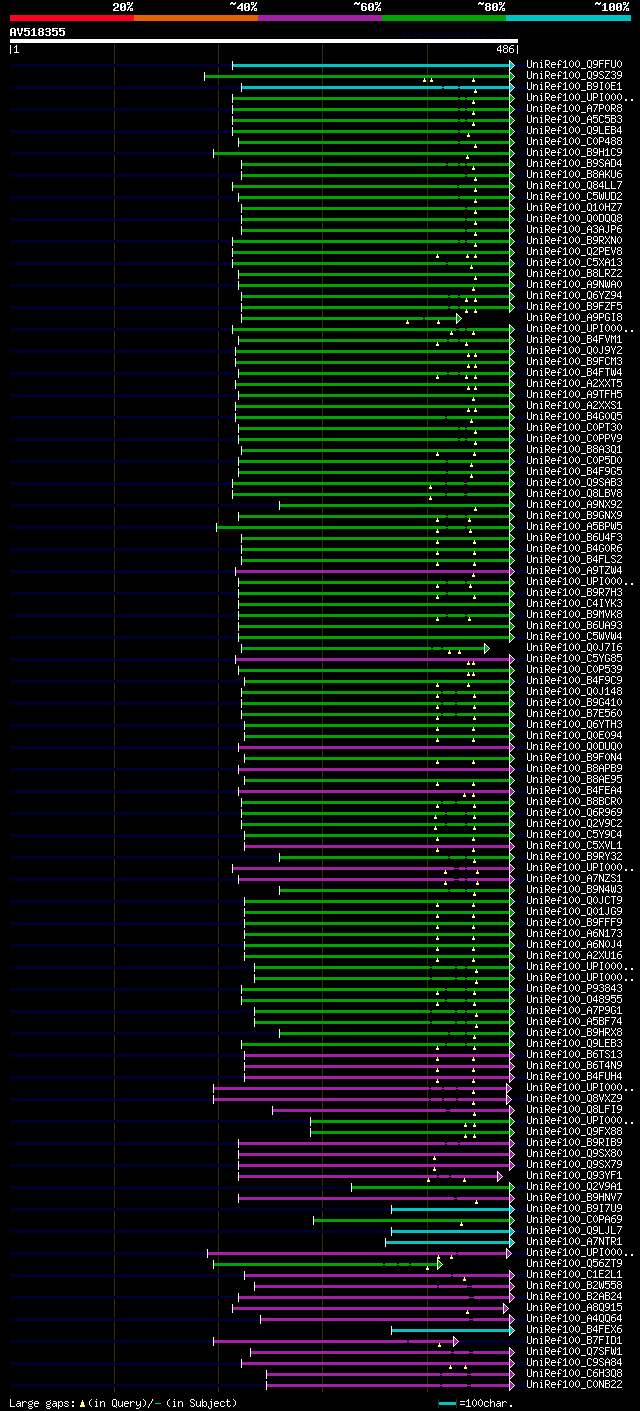Image resolution: width=640 pixels, height=1411 pixels.
Task: Open hit UniRef100_B9I0E1
Action: point(574,87)
